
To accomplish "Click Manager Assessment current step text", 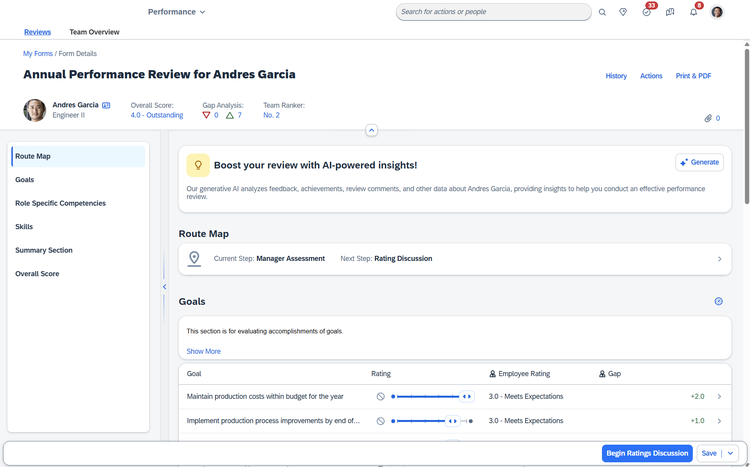I will [290, 259].
